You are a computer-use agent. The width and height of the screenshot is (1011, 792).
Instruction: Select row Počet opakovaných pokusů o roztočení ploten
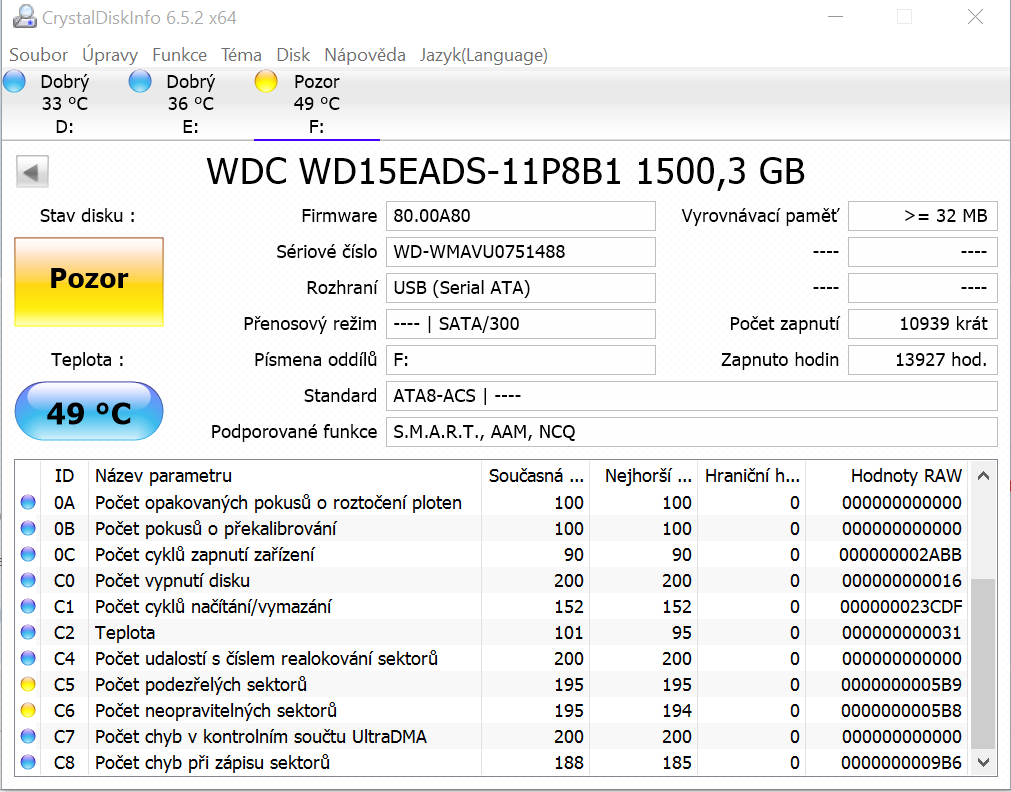[492, 502]
